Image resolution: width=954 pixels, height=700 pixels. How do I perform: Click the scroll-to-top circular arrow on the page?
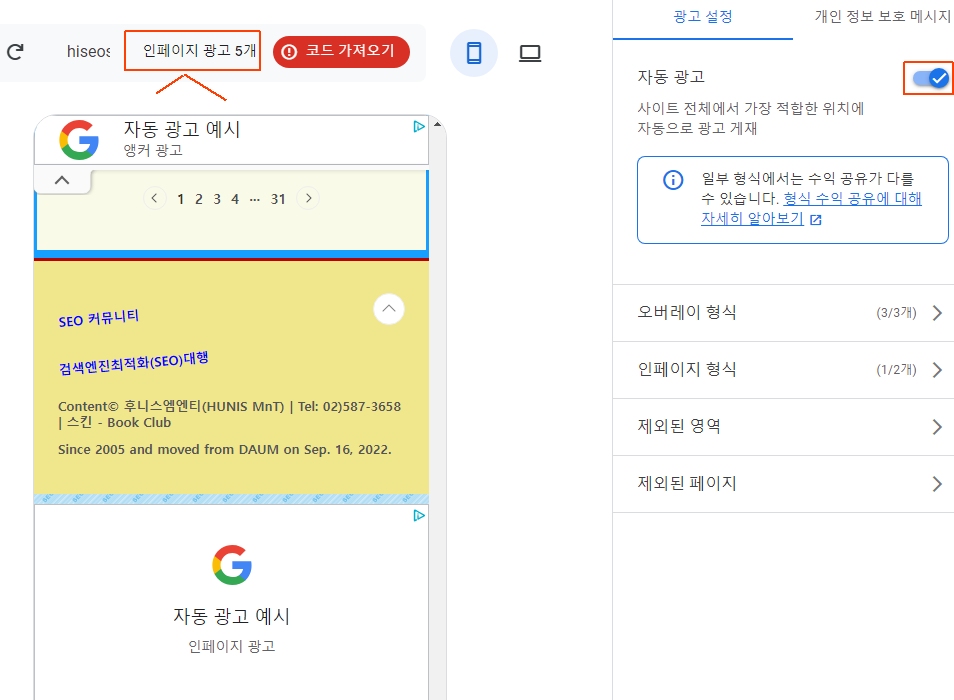(389, 309)
